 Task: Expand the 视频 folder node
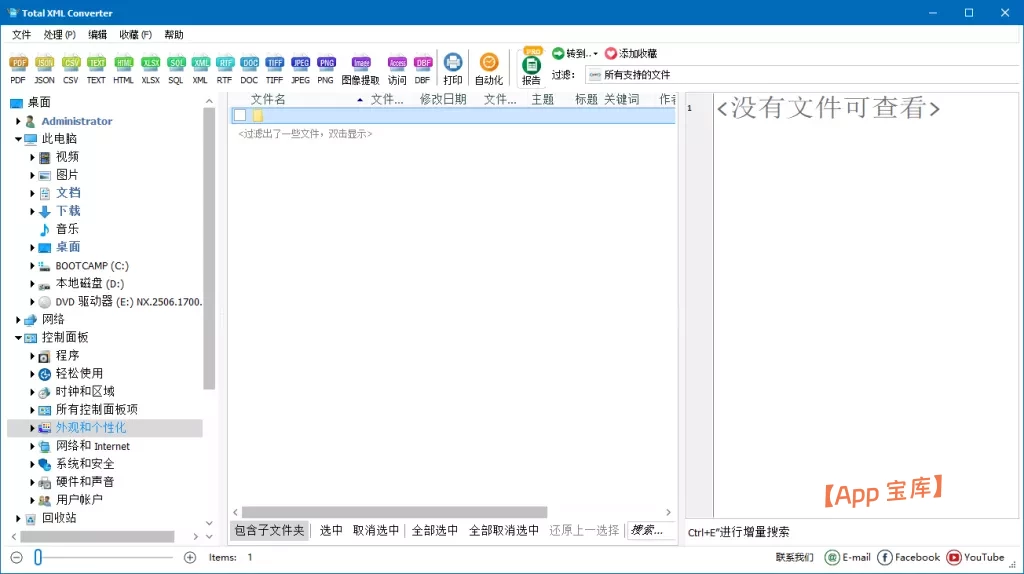point(32,157)
